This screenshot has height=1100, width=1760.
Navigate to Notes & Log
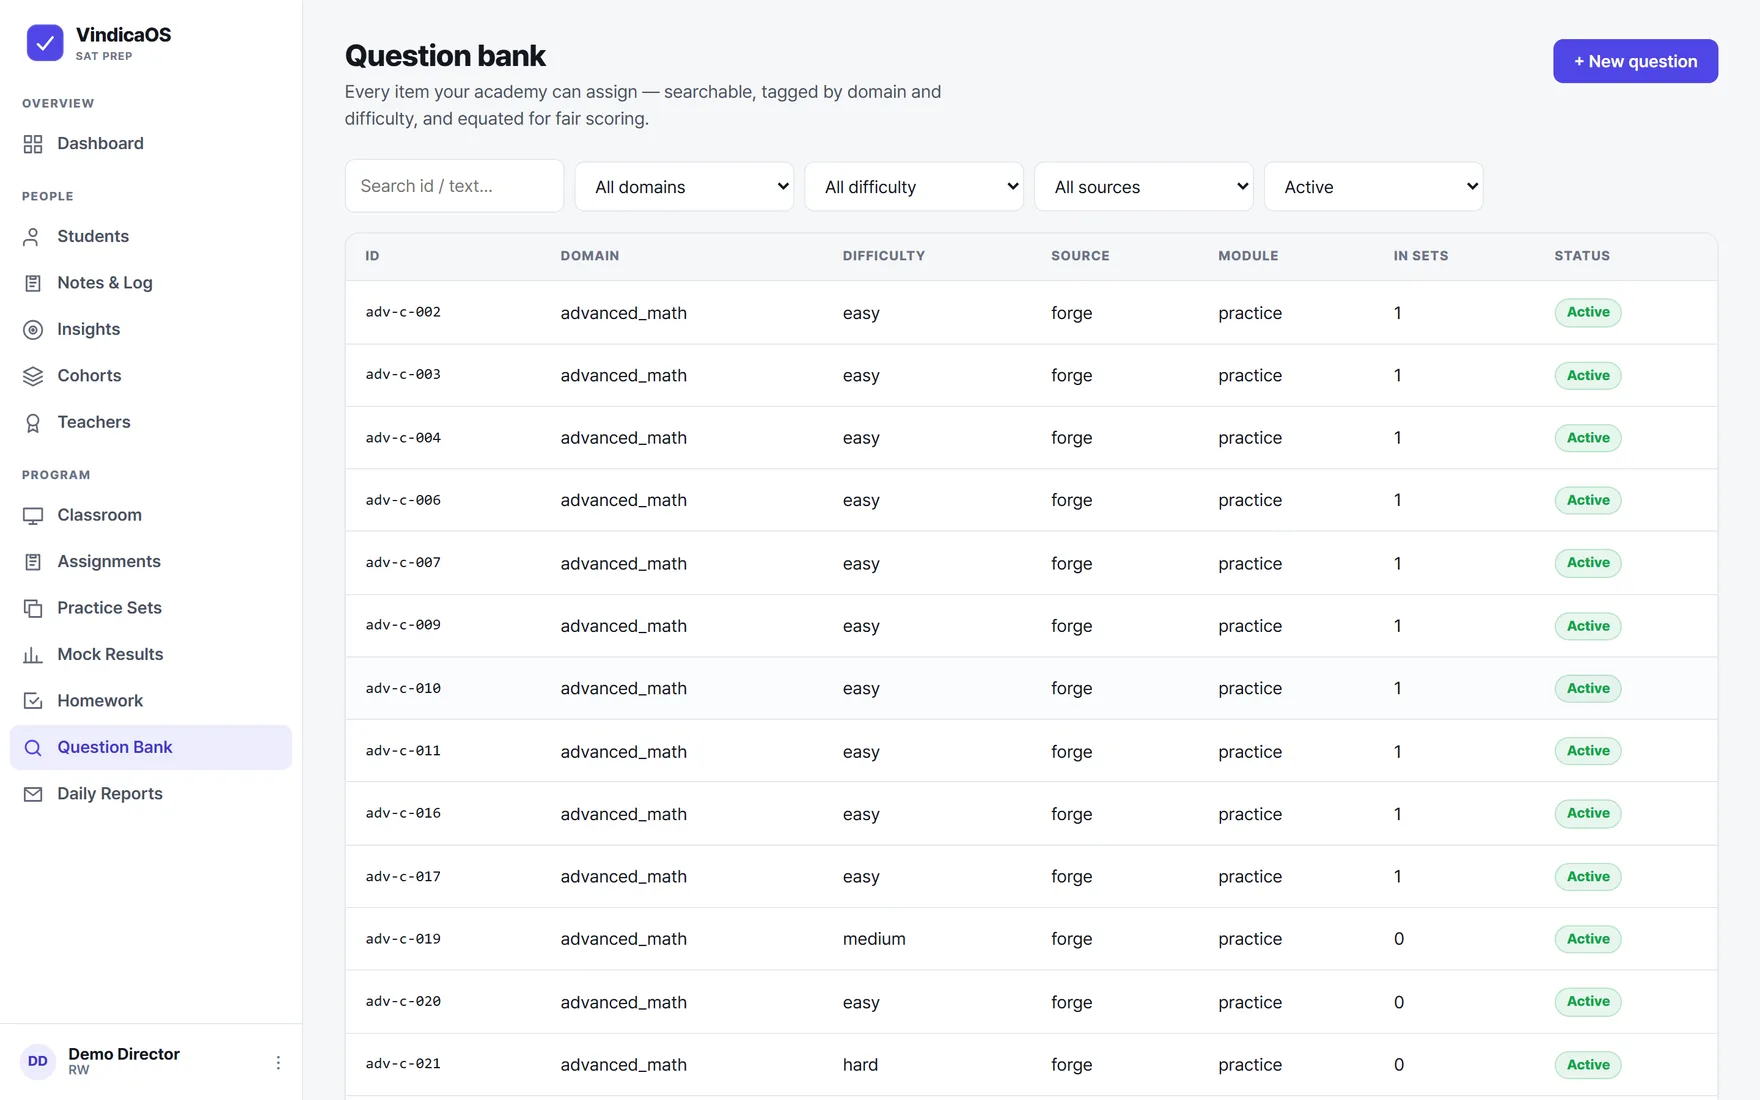151,283
